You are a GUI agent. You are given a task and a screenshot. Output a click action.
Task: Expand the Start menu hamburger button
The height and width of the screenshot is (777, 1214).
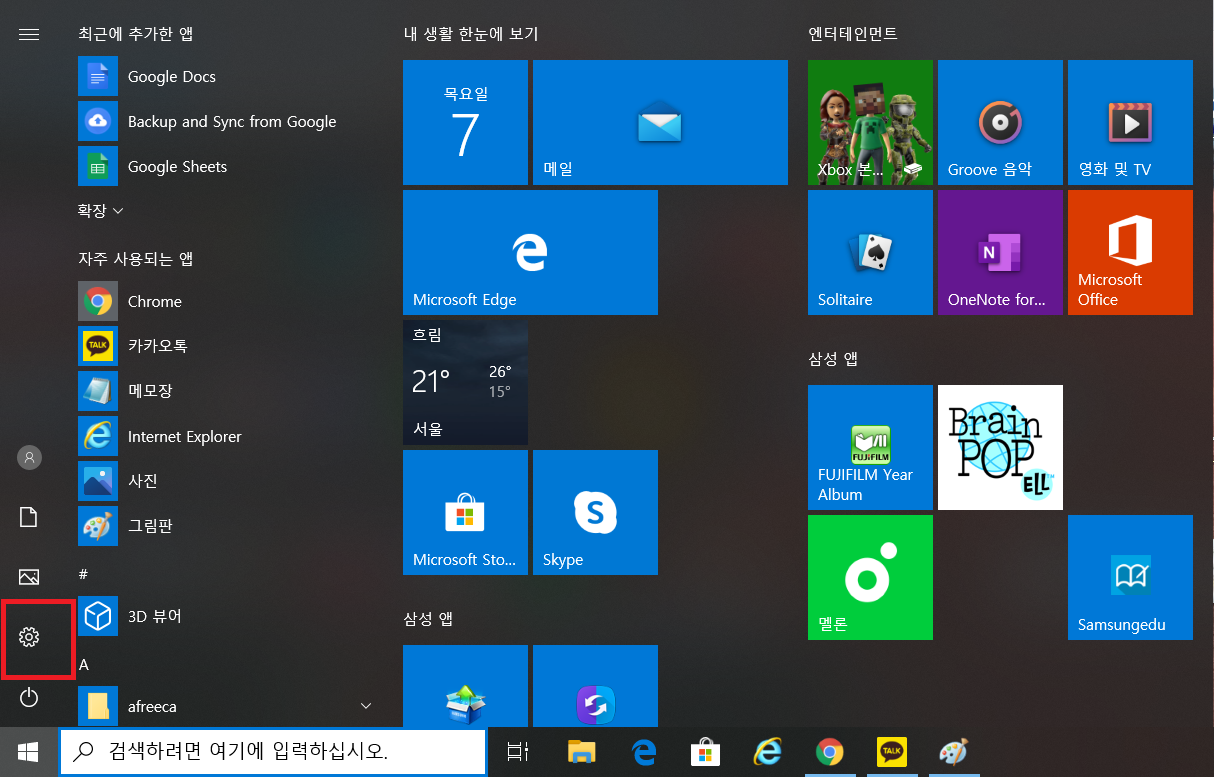[x=29, y=34]
